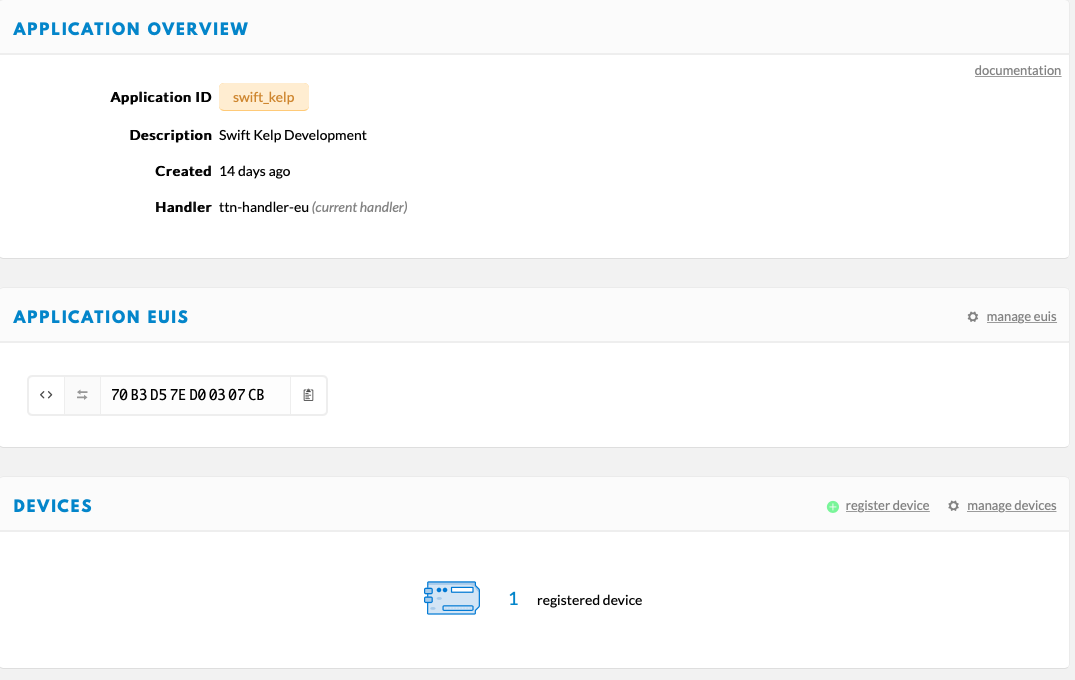The height and width of the screenshot is (680, 1075).
Task: Click the blue device board icon
Action: pos(452,598)
